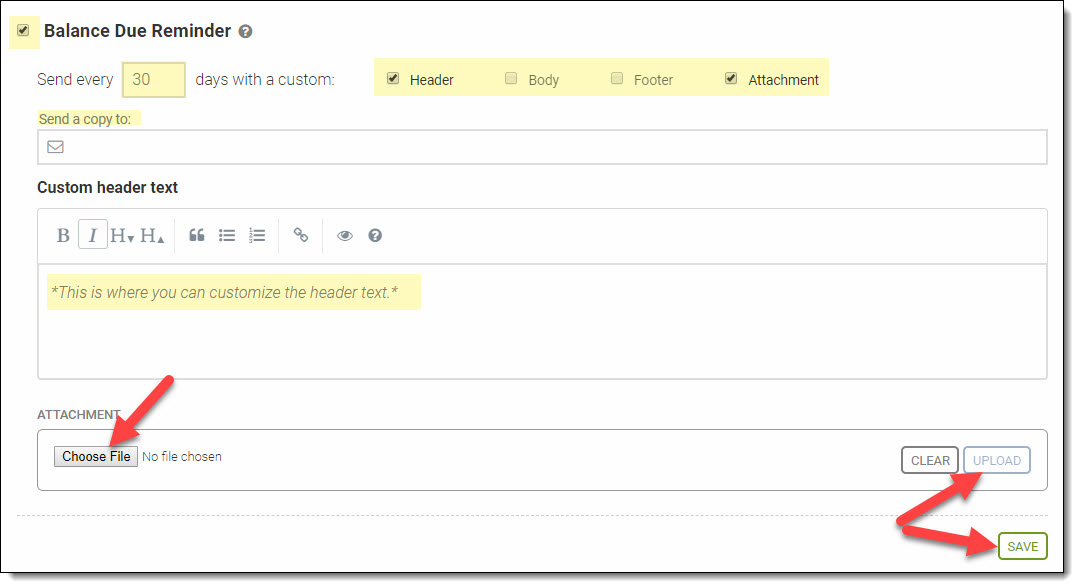Disable the Balance Due Reminder checkbox
The image size is (1079, 588).
tap(23, 30)
